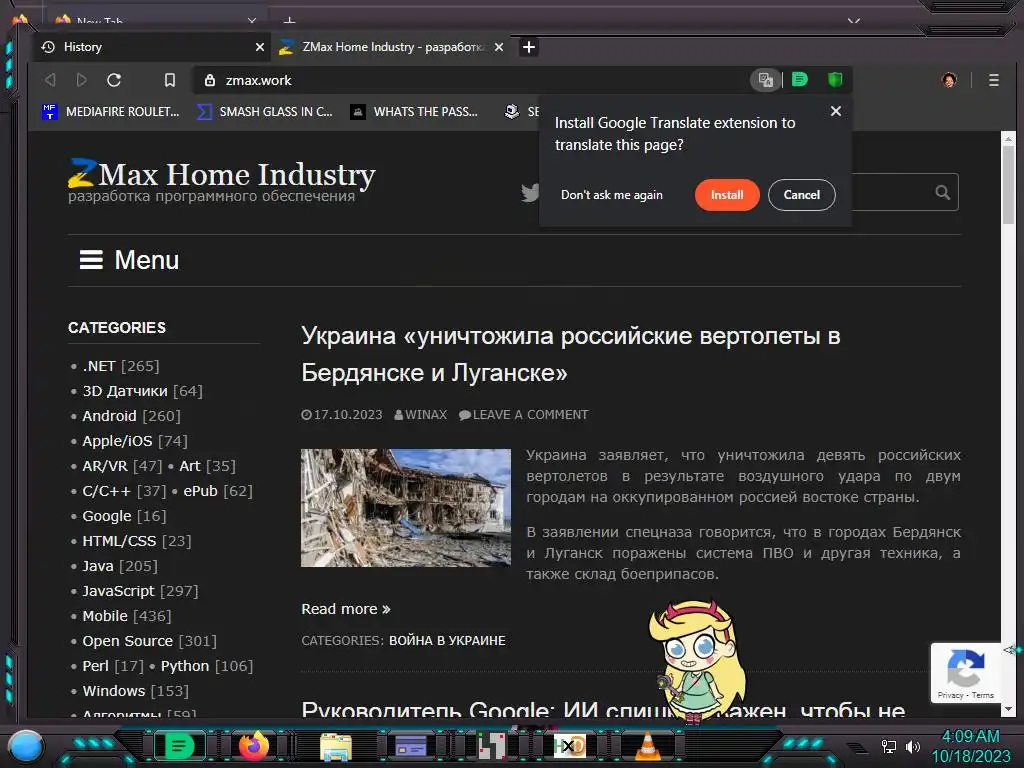This screenshot has height=768, width=1024.
Task: Choose Don't ask me again
Action: pos(612,195)
